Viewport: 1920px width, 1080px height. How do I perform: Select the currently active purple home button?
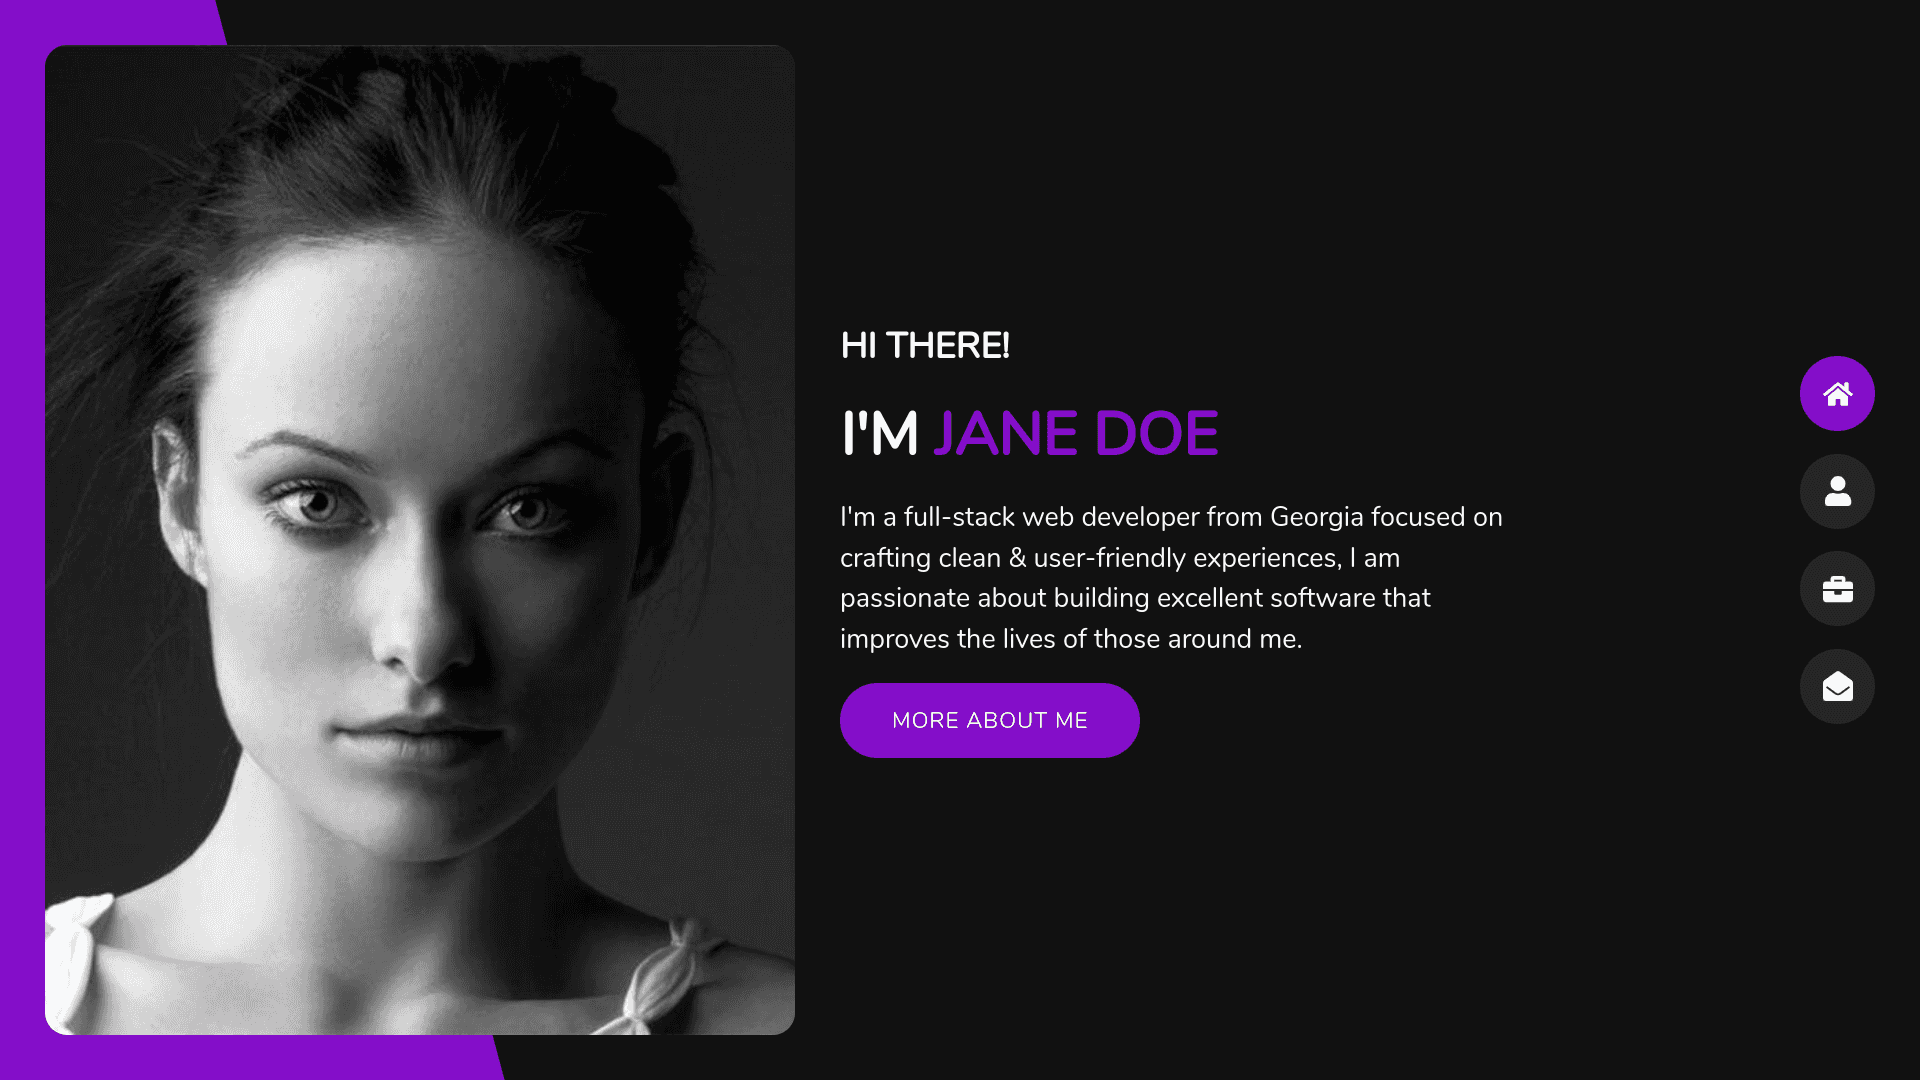1837,393
